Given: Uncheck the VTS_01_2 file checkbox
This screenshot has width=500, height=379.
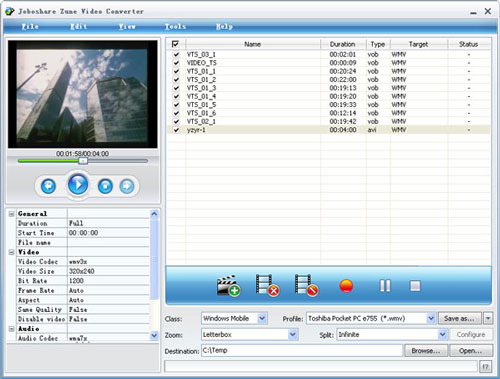Looking at the screenshot, I should pos(176,79).
